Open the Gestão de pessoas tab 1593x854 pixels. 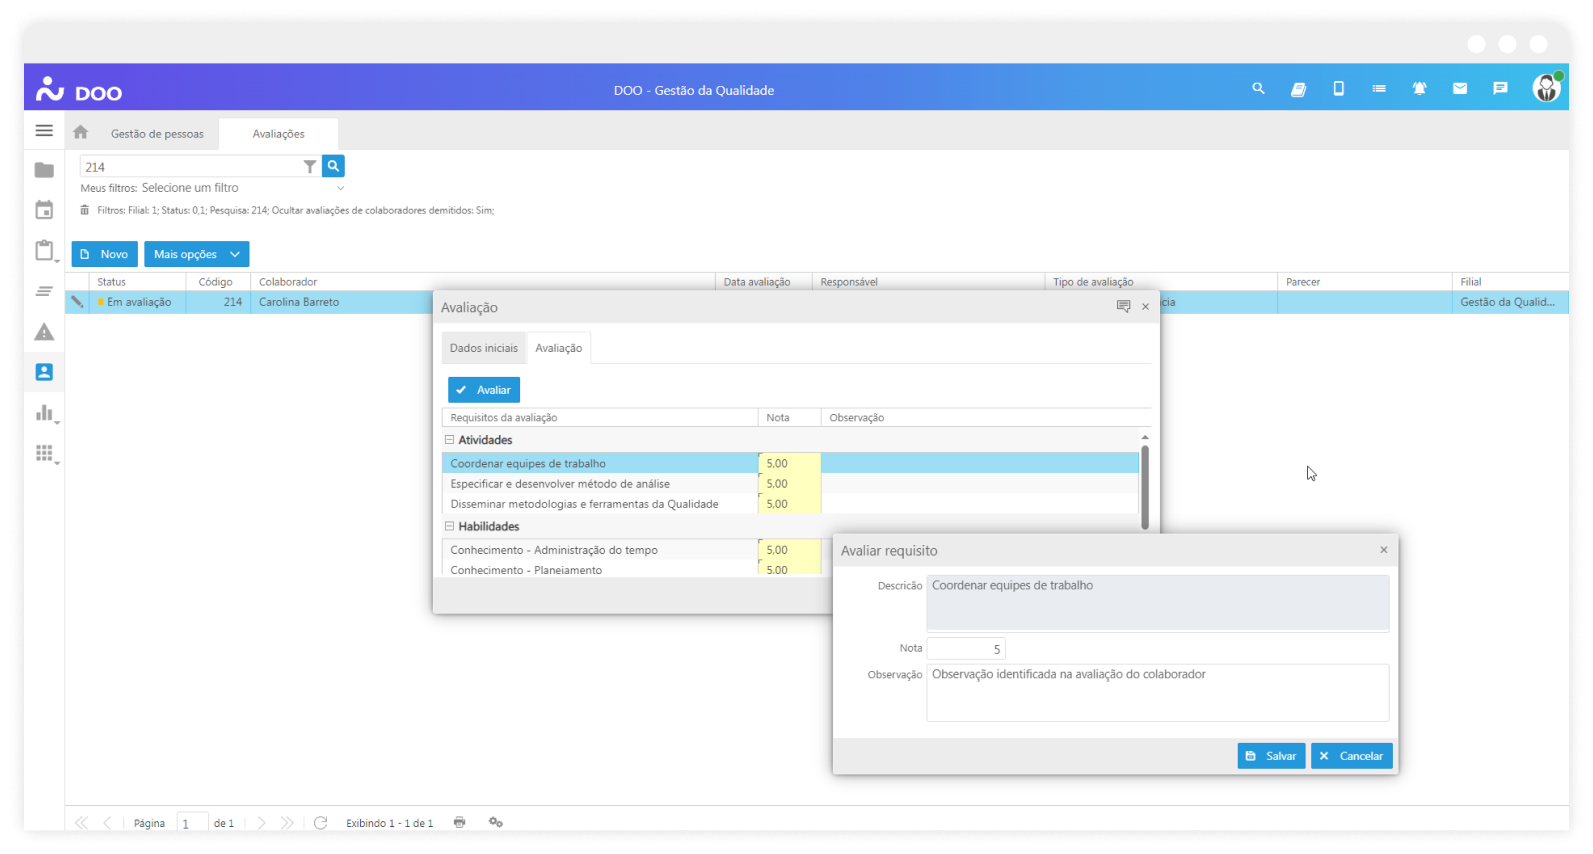(x=157, y=134)
